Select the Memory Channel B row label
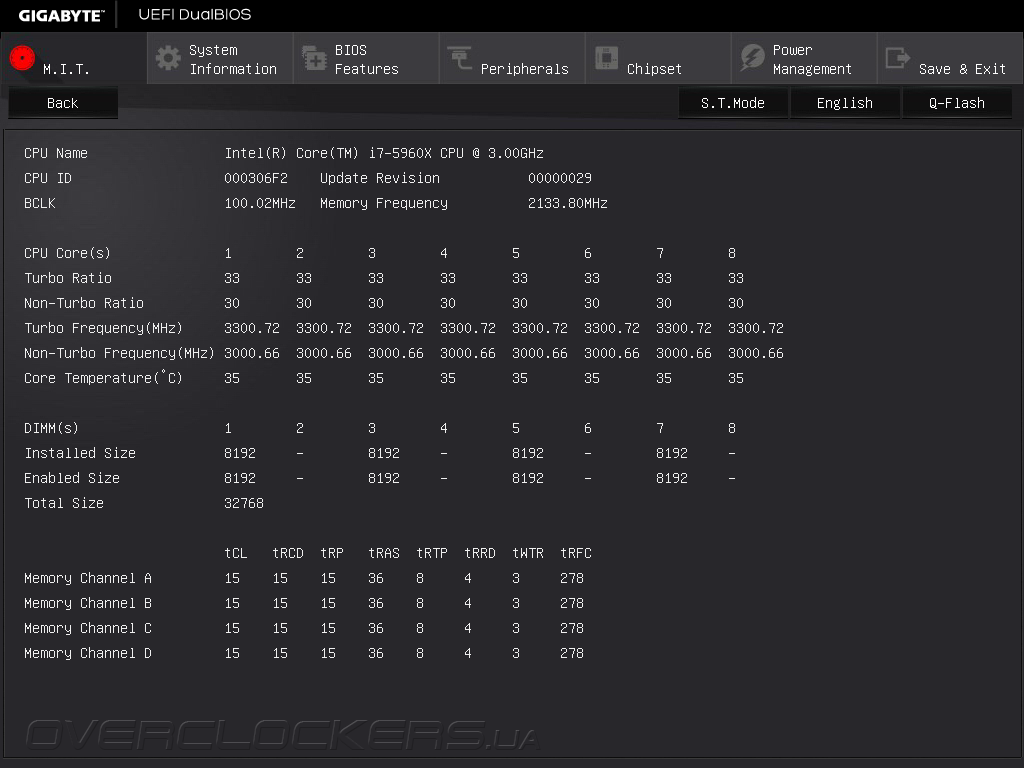This screenshot has height=768, width=1024. point(88,603)
